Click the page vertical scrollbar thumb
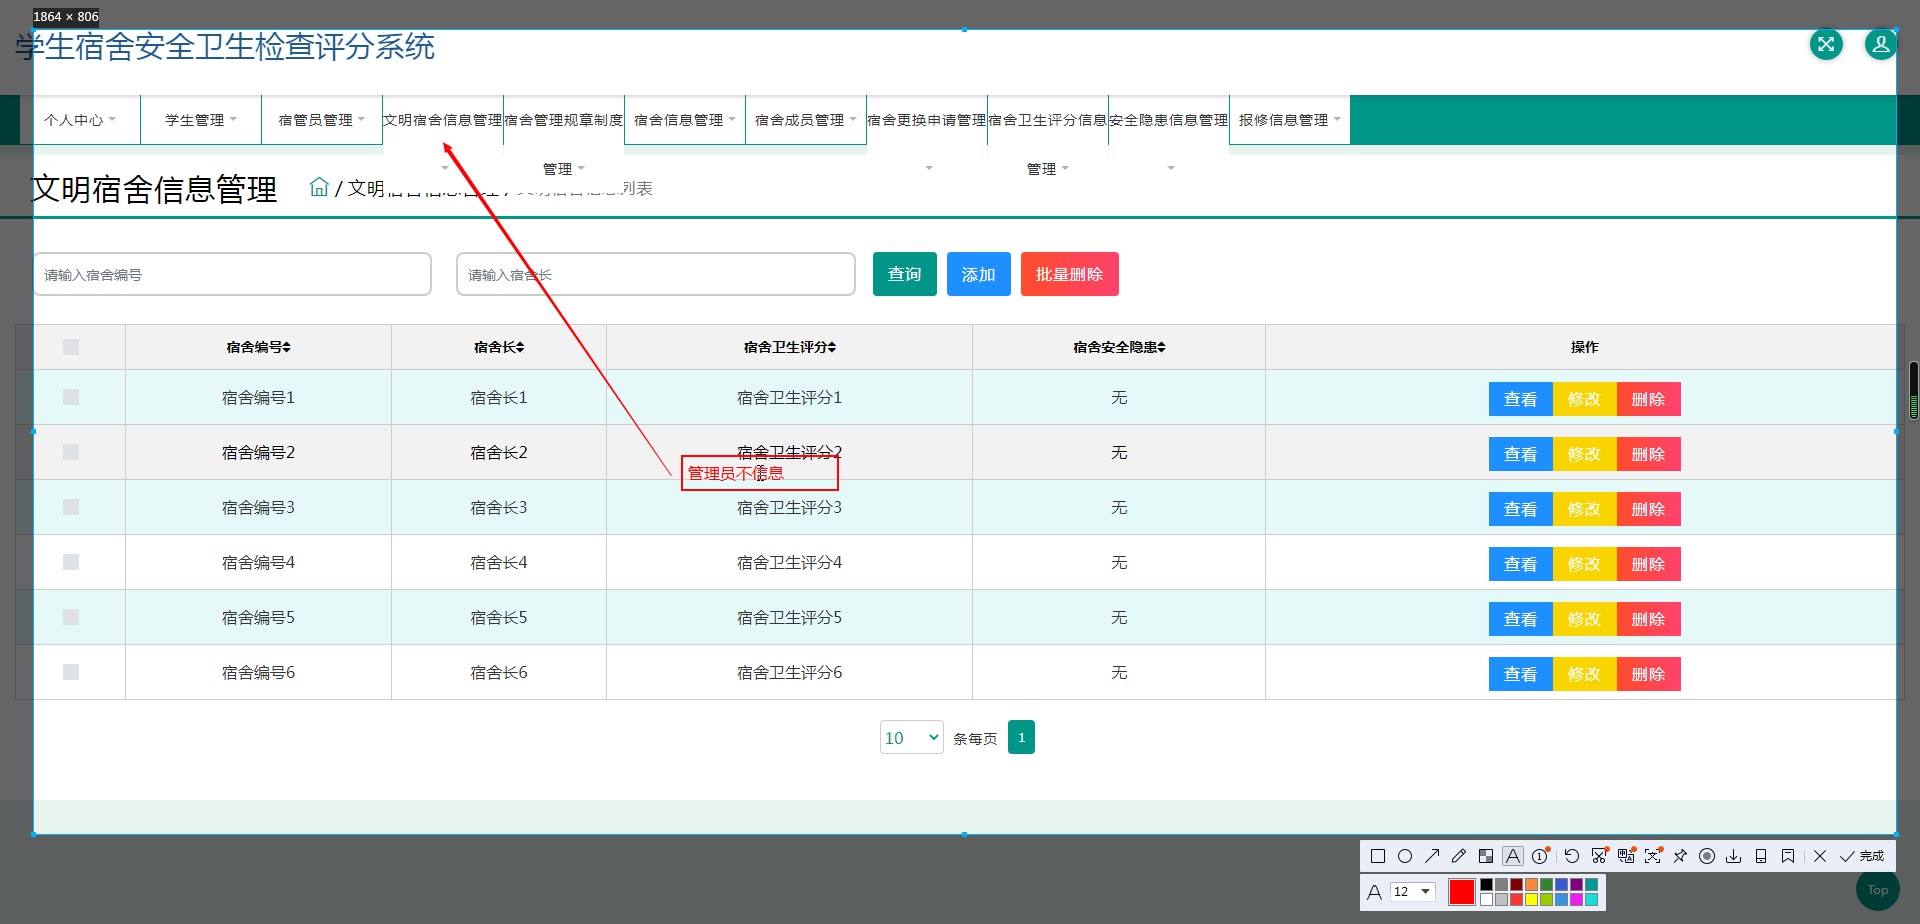This screenshot has height=924, width=1920. tap(1914, 390)
